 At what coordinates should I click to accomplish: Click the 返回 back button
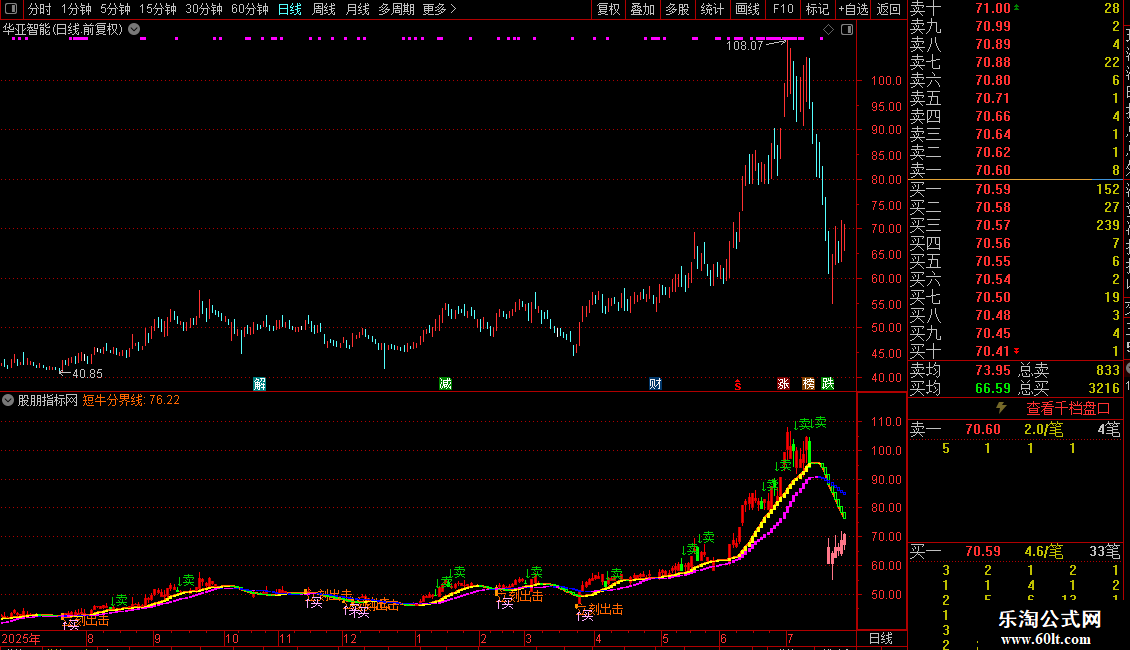pos(889,9)
